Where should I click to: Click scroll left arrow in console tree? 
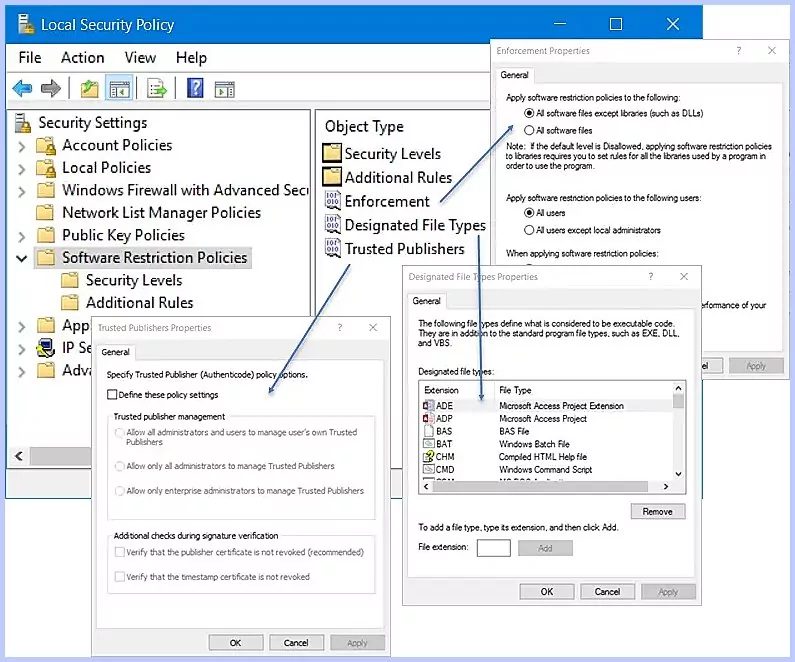19,456
